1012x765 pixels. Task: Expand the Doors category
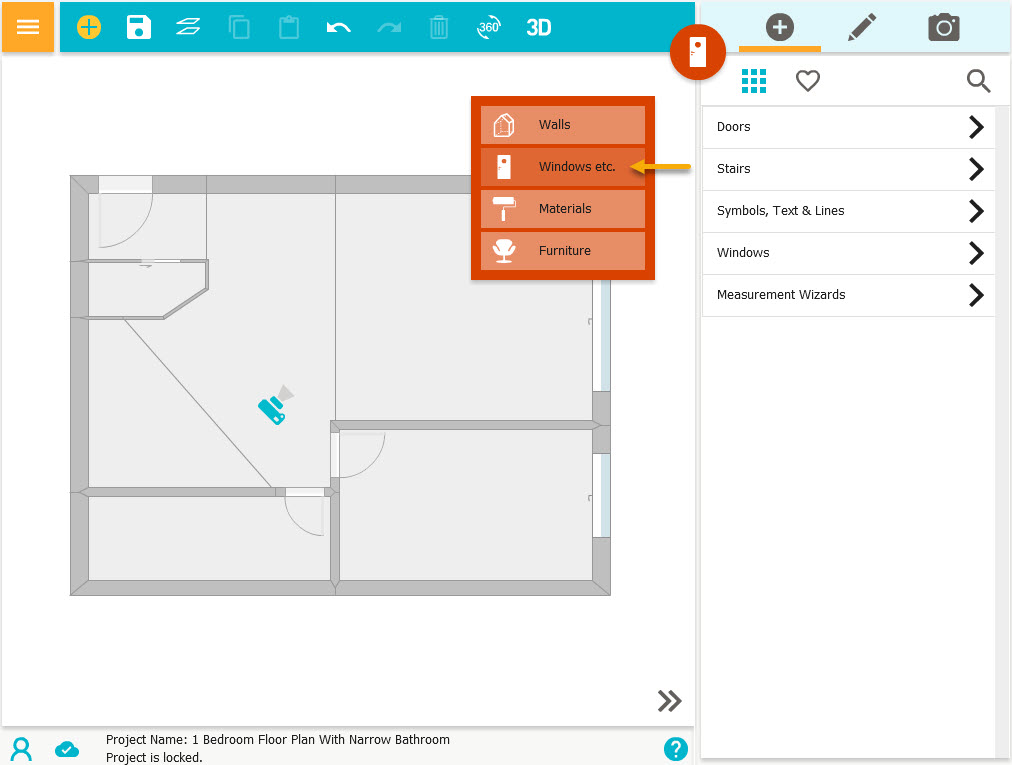point(848,126)
